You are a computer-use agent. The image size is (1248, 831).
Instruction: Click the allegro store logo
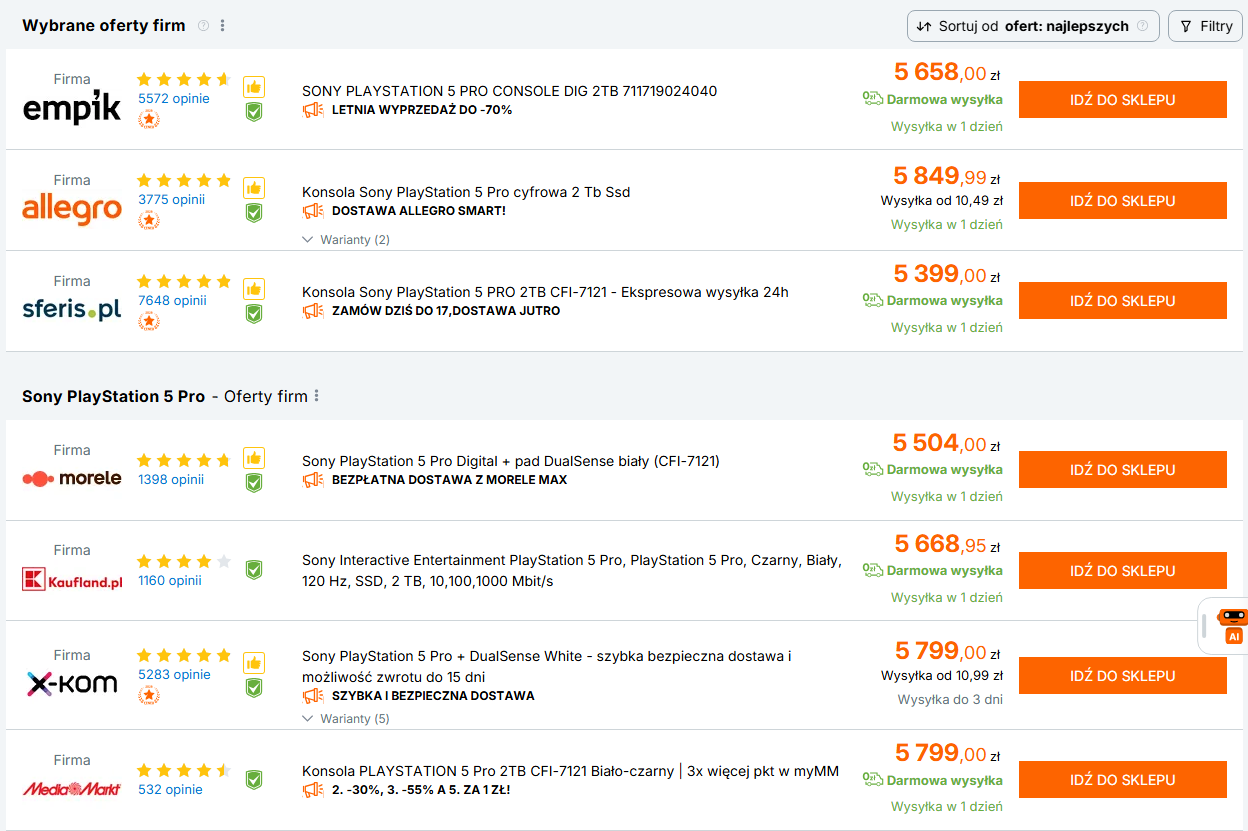tap(71, 209)
